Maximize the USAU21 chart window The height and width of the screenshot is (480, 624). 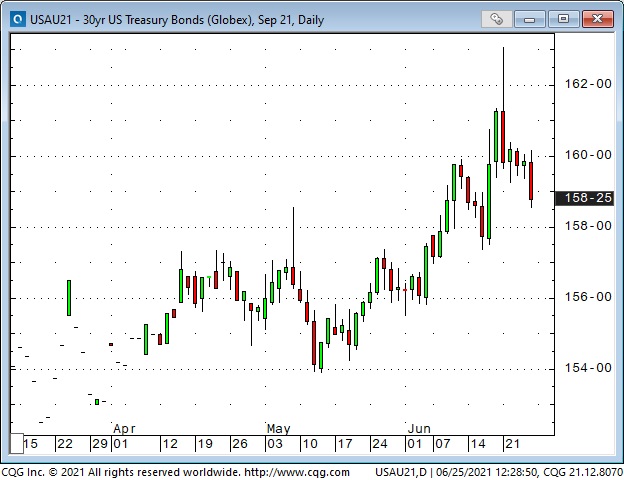coord(563,19)
